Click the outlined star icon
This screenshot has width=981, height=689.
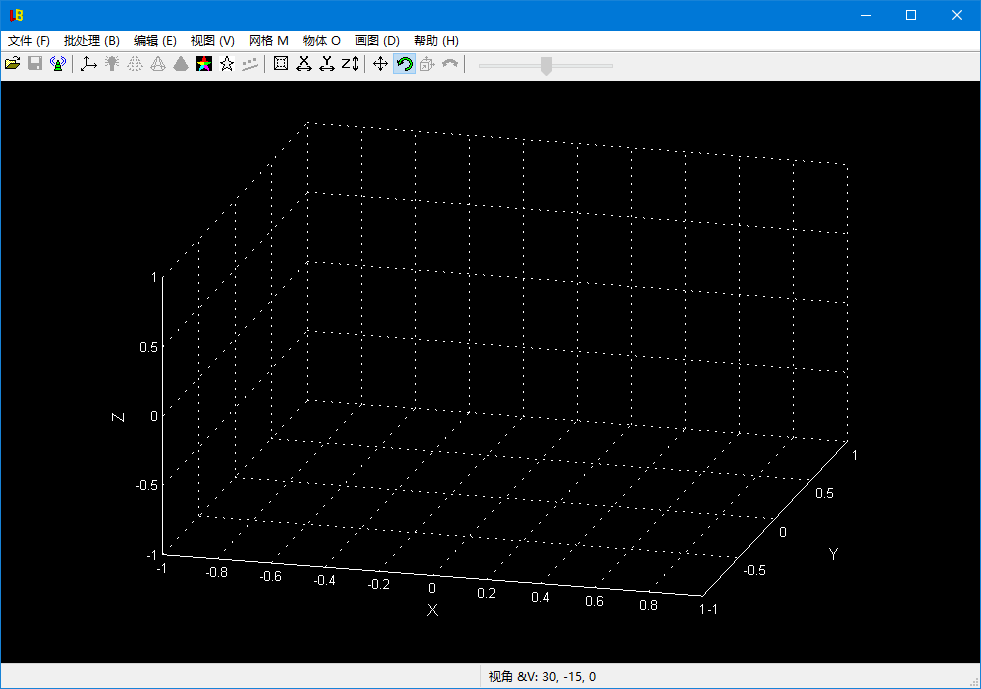[227, 63]
